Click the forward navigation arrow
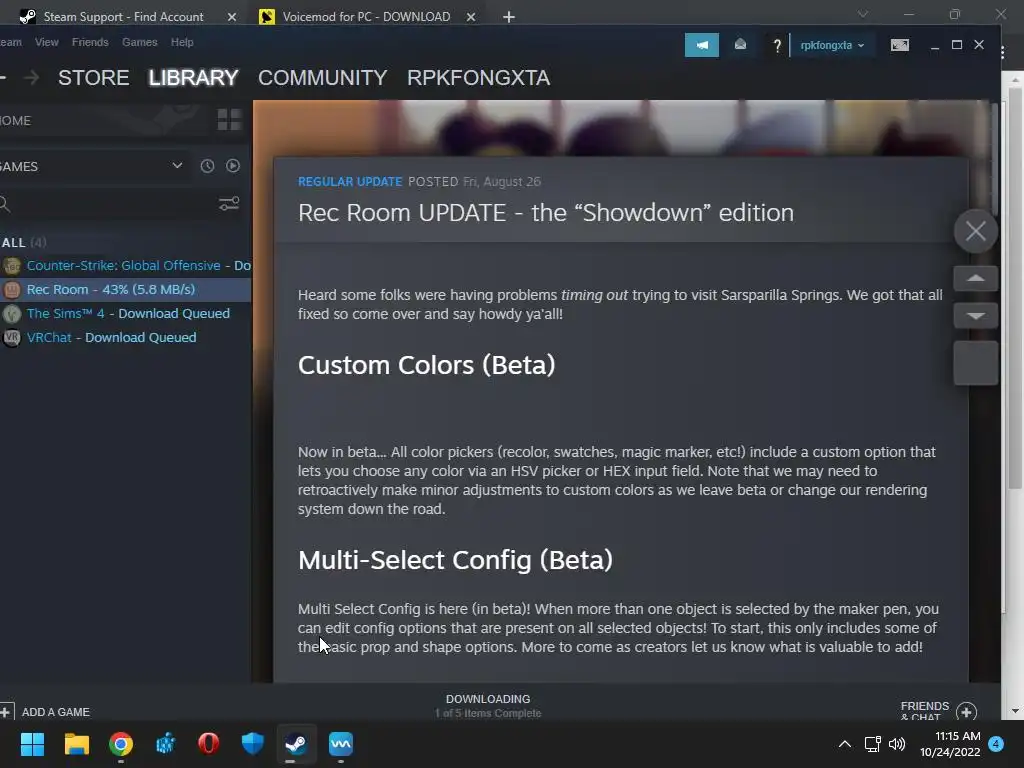 [31, 78]
